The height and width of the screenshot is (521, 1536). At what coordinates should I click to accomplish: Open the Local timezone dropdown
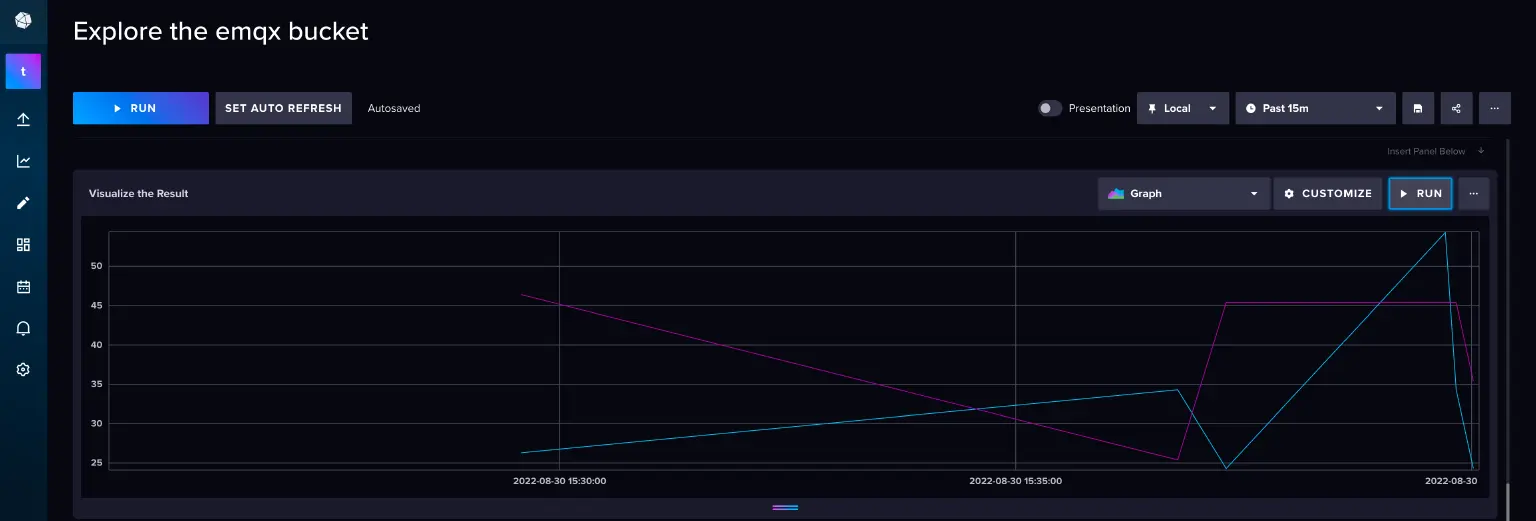1183,108
